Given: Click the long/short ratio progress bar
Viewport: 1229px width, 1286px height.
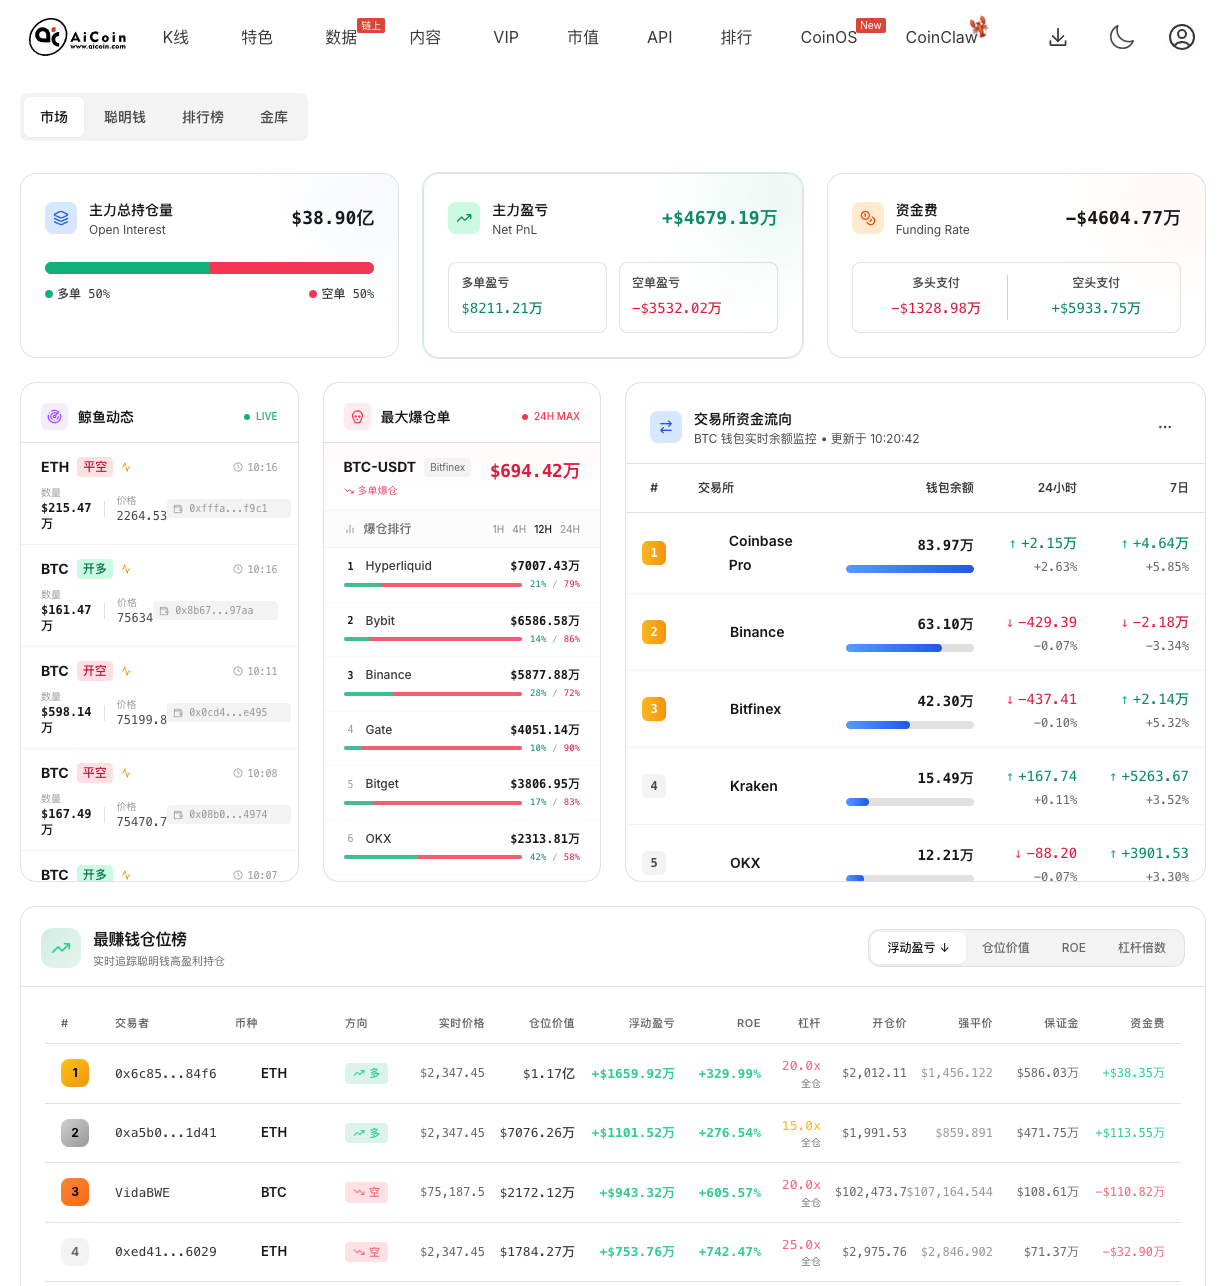Looking at the screenshot, I should point(209,267).
